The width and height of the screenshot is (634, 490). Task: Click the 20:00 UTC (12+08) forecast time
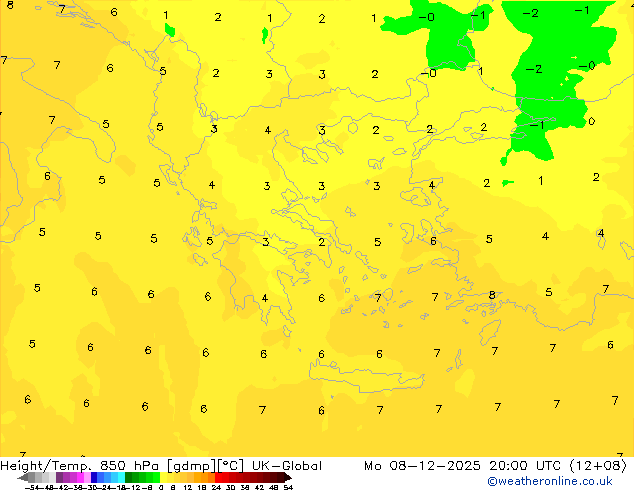tap(558, 466)
